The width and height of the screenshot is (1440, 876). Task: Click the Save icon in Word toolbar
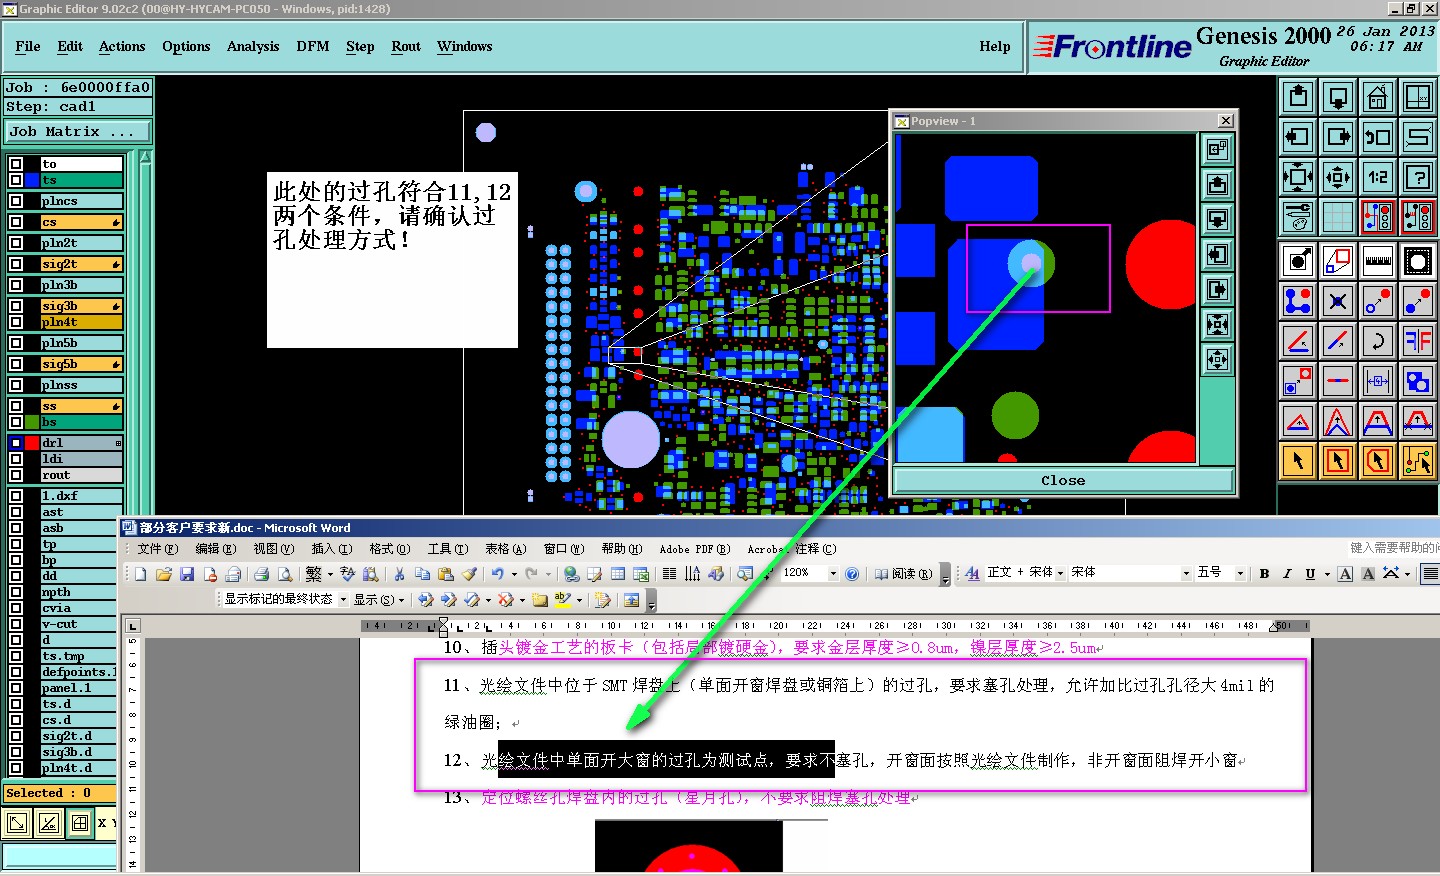tap(187, 574)
